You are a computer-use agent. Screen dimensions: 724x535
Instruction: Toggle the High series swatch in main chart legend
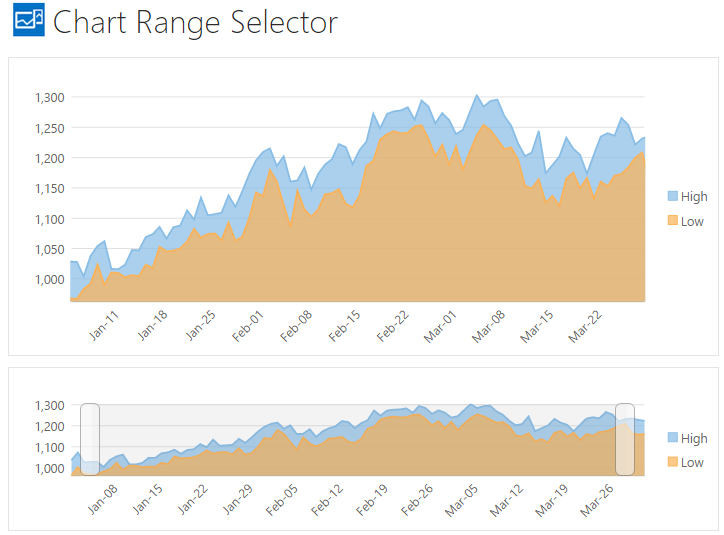click(672, 196)
